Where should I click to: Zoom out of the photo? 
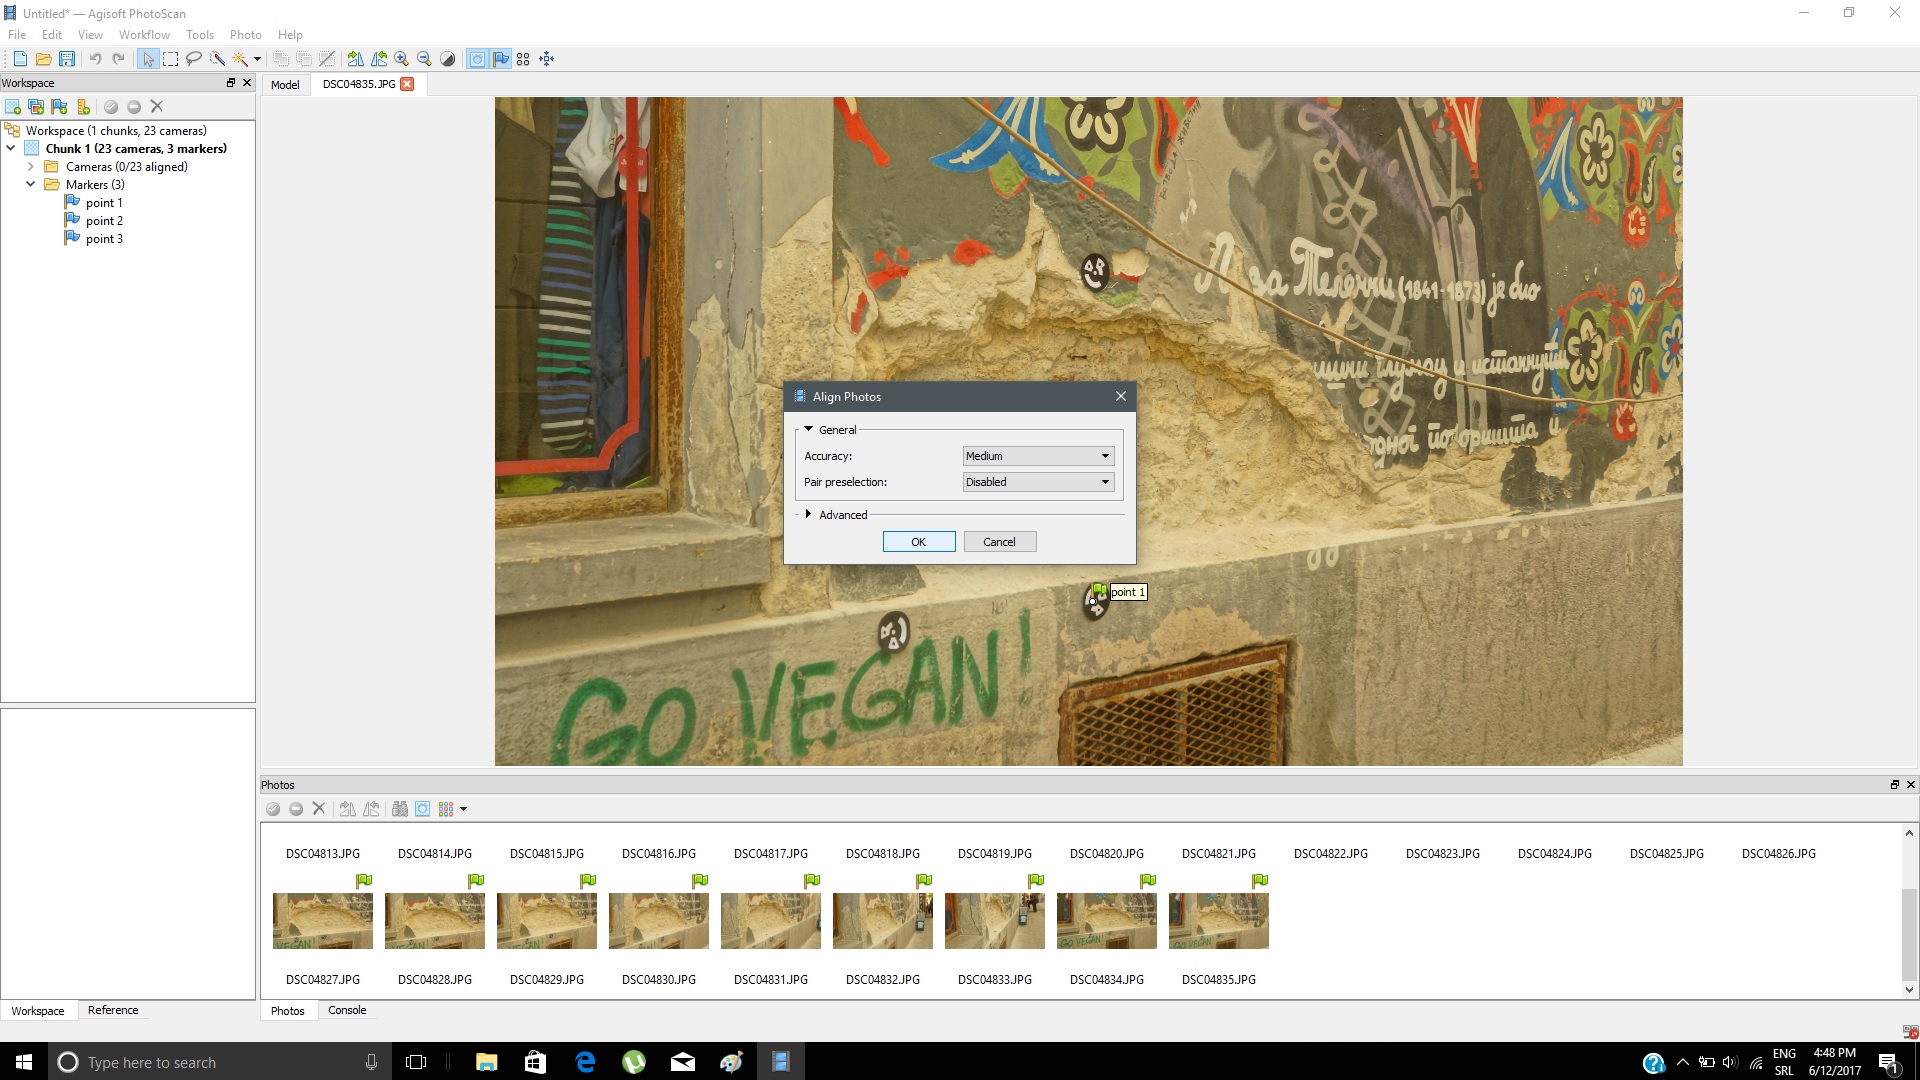tap(424, 59)
